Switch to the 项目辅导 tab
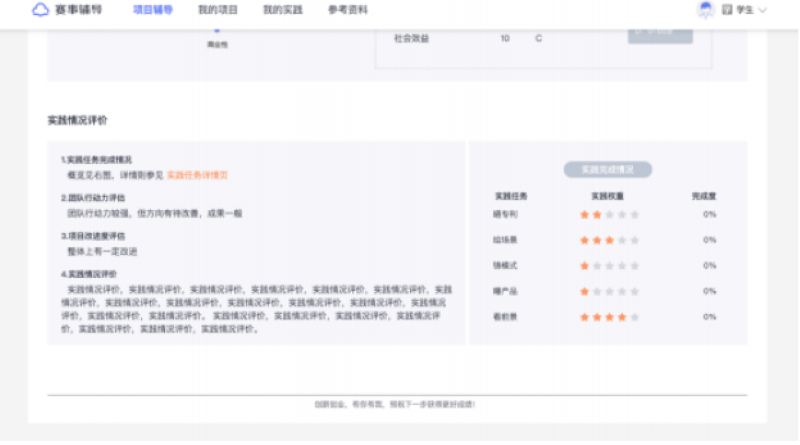 [152, 10]
